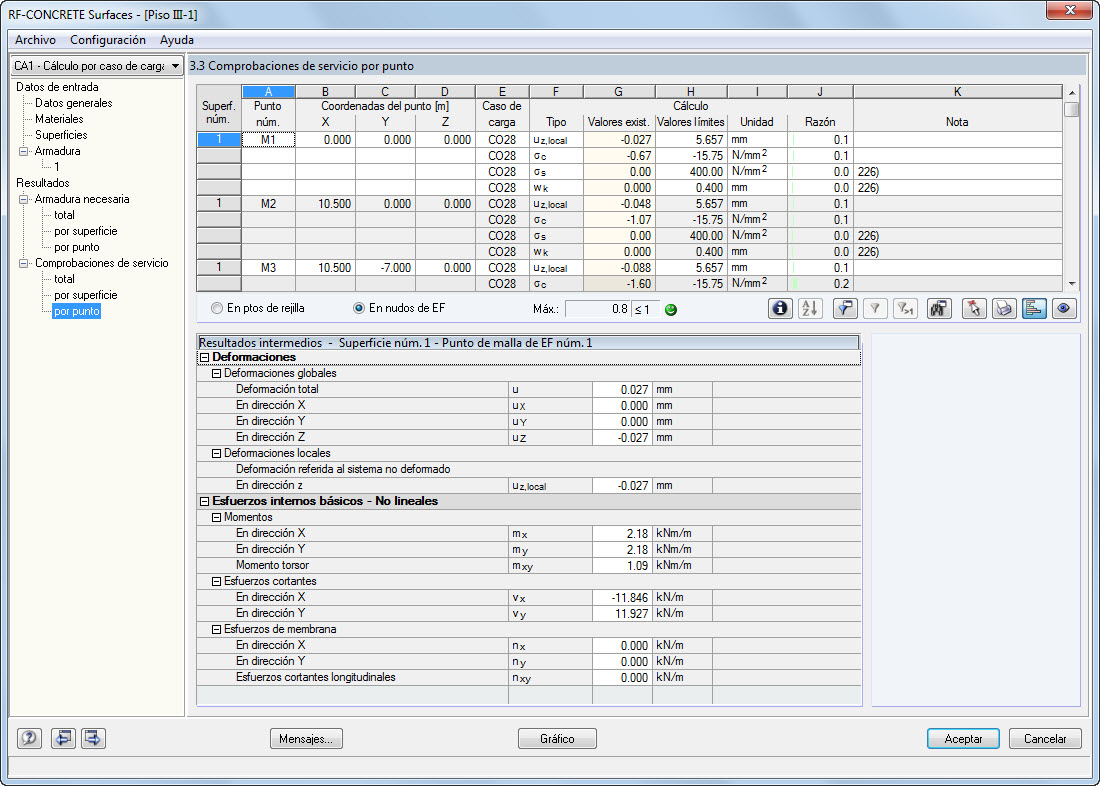
Task: Select 'por superficie' under Armadura necesaria
Action: tap(86, 231)
